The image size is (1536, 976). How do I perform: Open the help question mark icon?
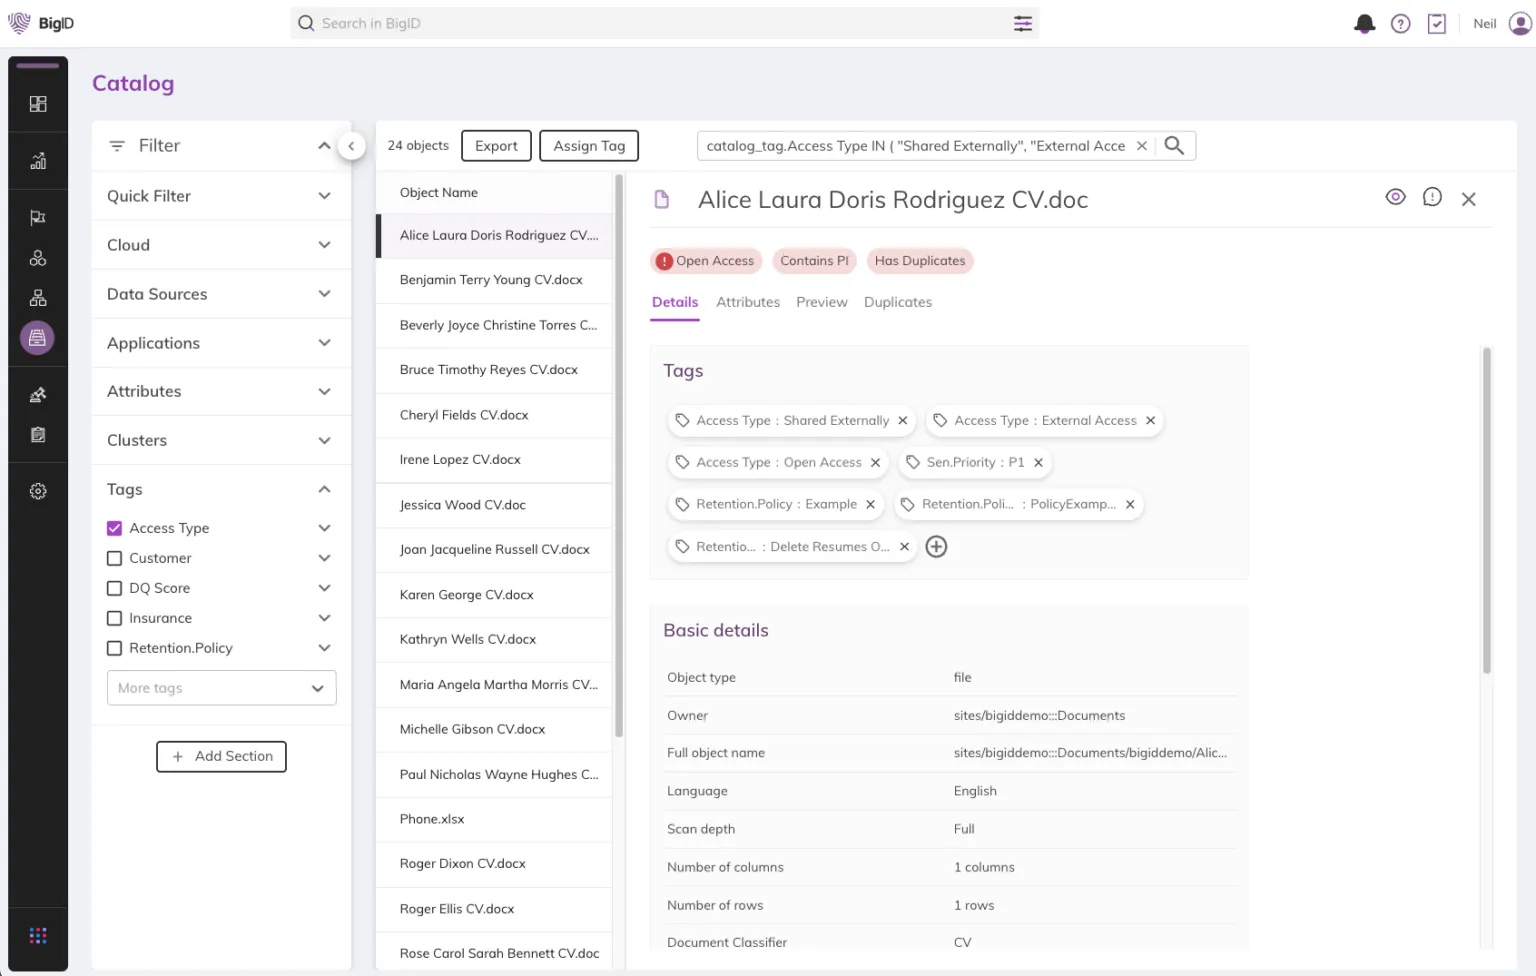coord(1400,24)
